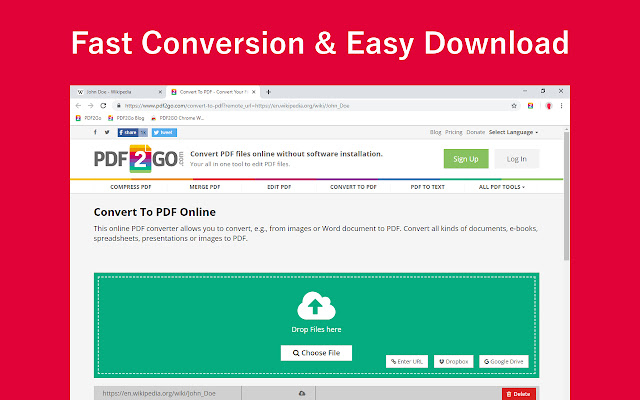
Task: Open the PDF TO TEXT menu item
Action: (427, 187)
